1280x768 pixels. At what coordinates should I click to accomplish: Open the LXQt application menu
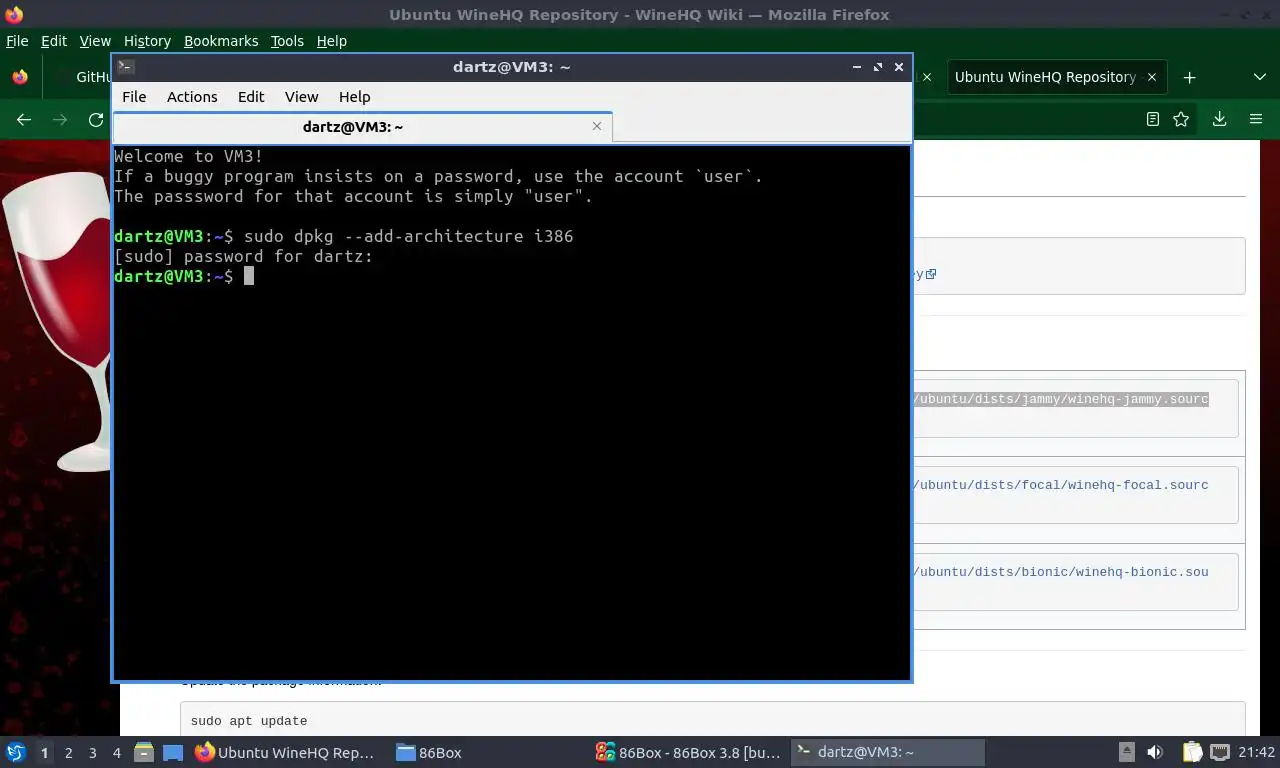point(16,752)
